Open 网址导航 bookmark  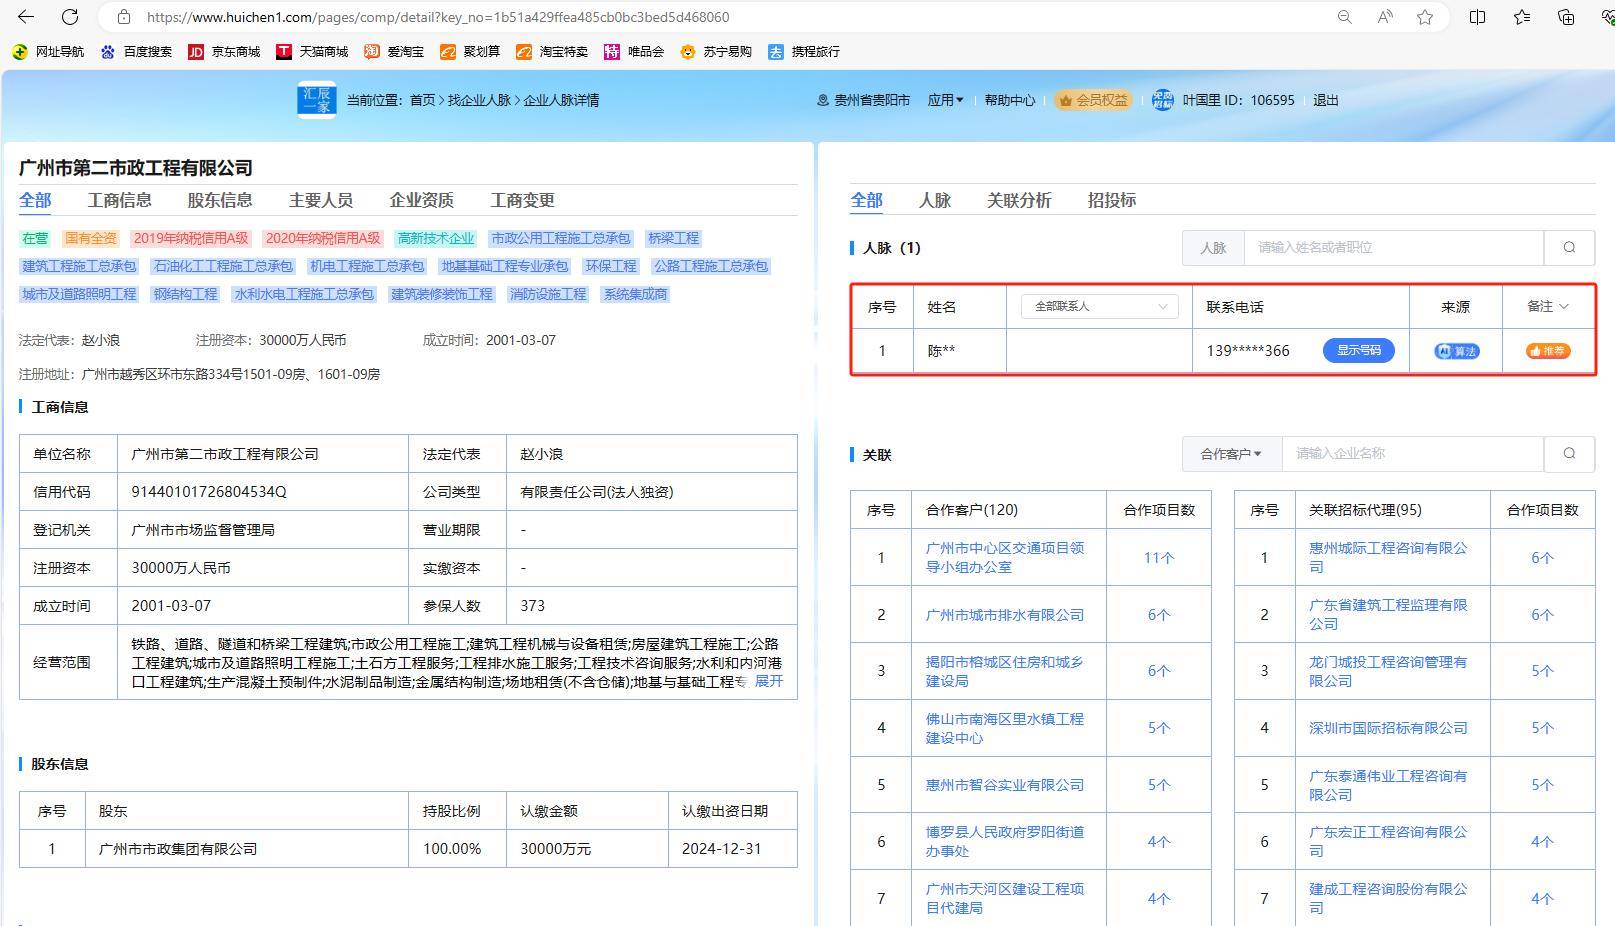tap(48, 52)
